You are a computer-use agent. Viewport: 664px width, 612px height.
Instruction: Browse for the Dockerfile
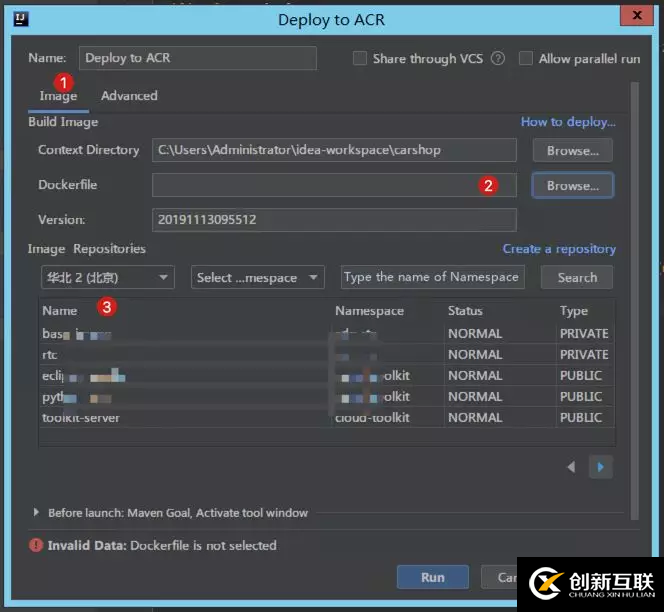(x=573, y=186)
